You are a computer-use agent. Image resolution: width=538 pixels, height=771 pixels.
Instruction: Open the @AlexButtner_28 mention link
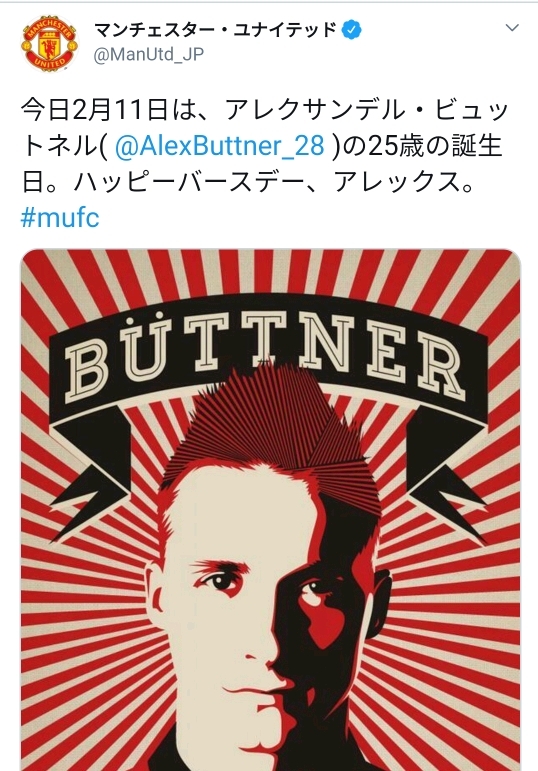tap(219, 146)
